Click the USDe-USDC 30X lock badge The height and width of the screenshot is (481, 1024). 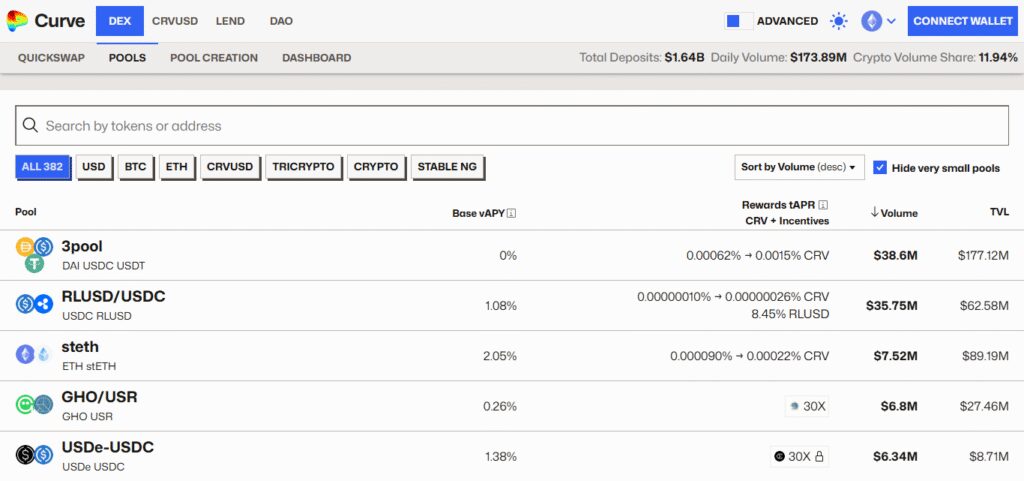799,456
